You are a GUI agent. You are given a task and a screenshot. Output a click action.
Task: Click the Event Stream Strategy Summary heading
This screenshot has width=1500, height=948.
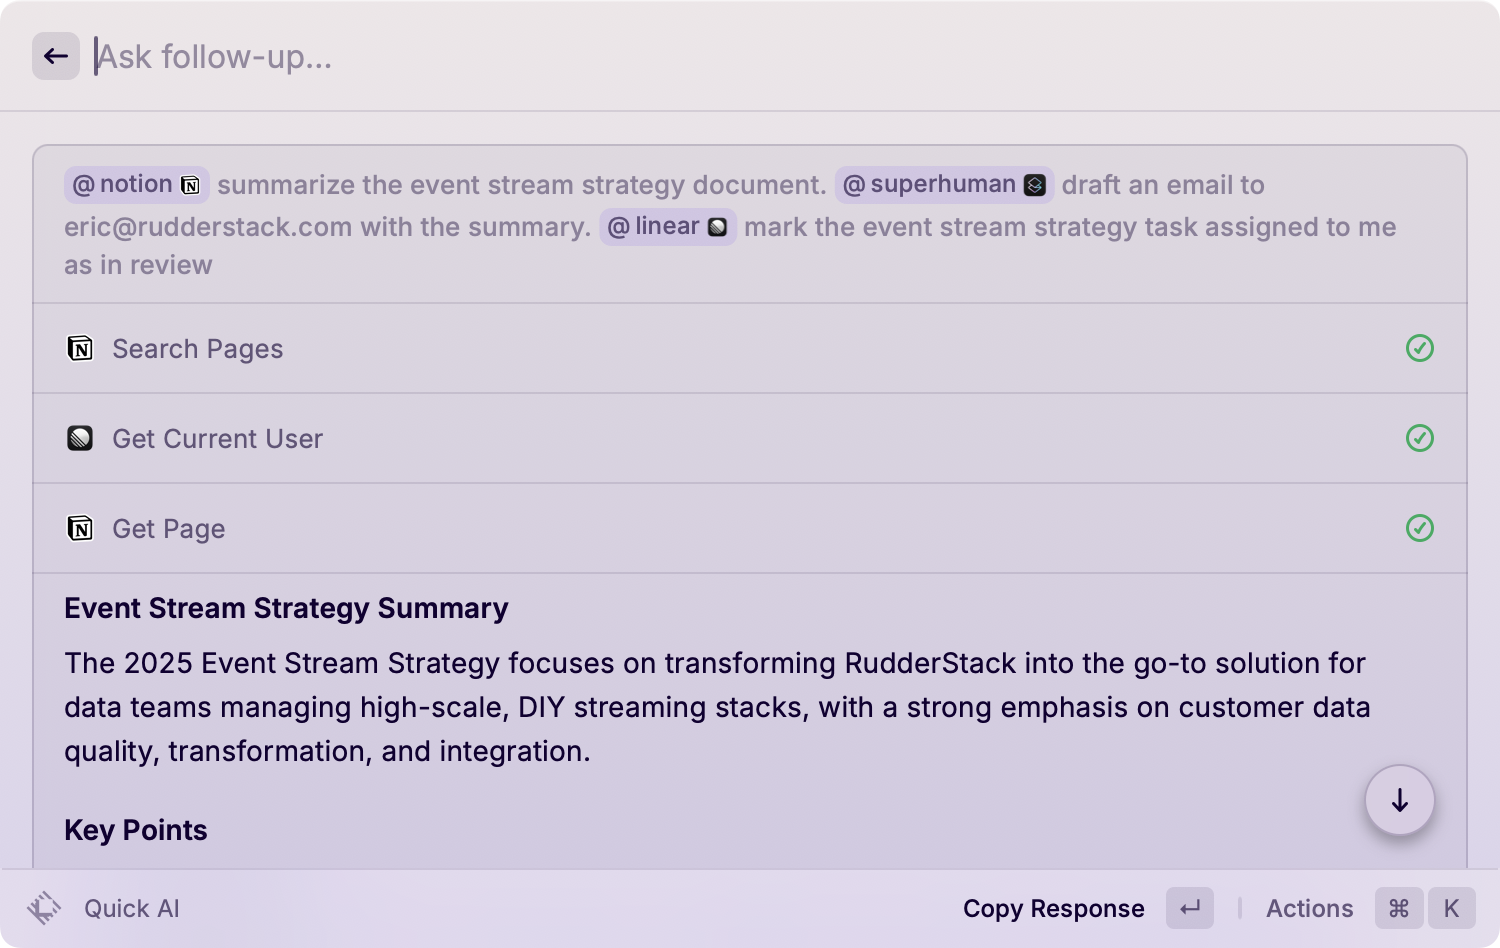[x=286, y=608]
